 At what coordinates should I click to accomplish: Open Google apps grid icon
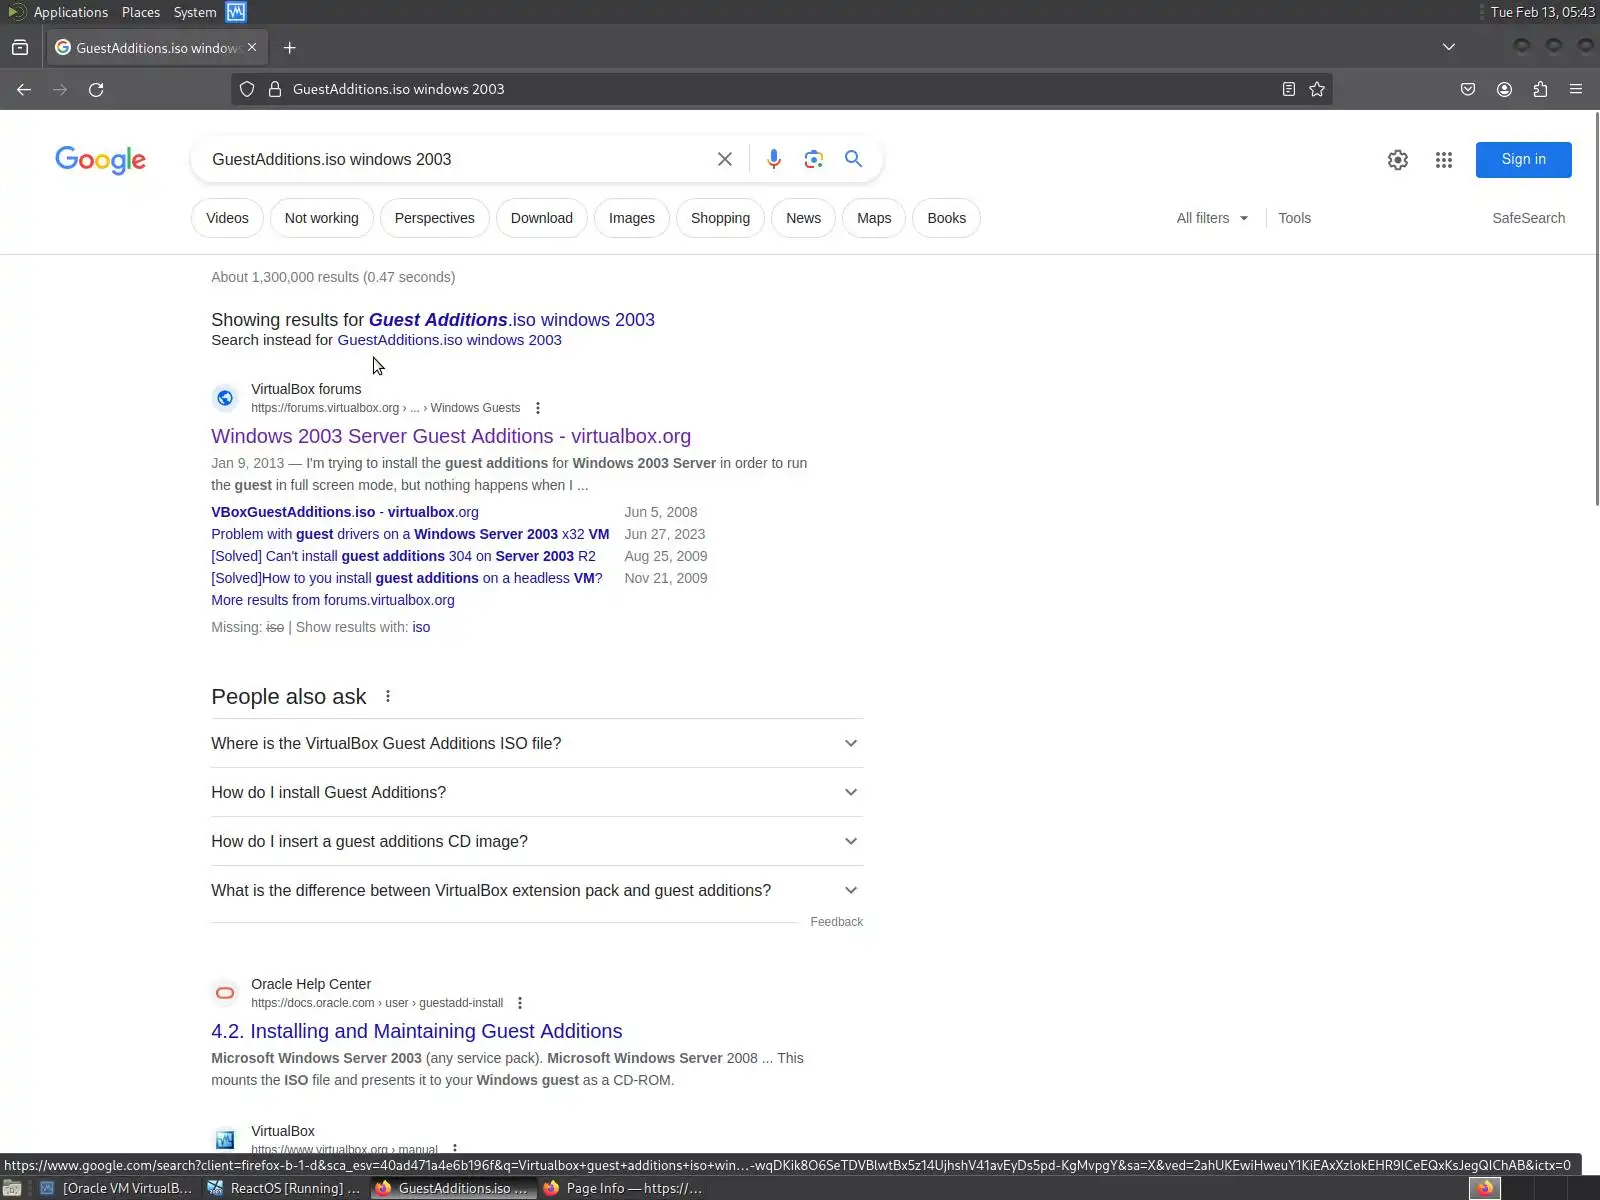pos(1444,160)
